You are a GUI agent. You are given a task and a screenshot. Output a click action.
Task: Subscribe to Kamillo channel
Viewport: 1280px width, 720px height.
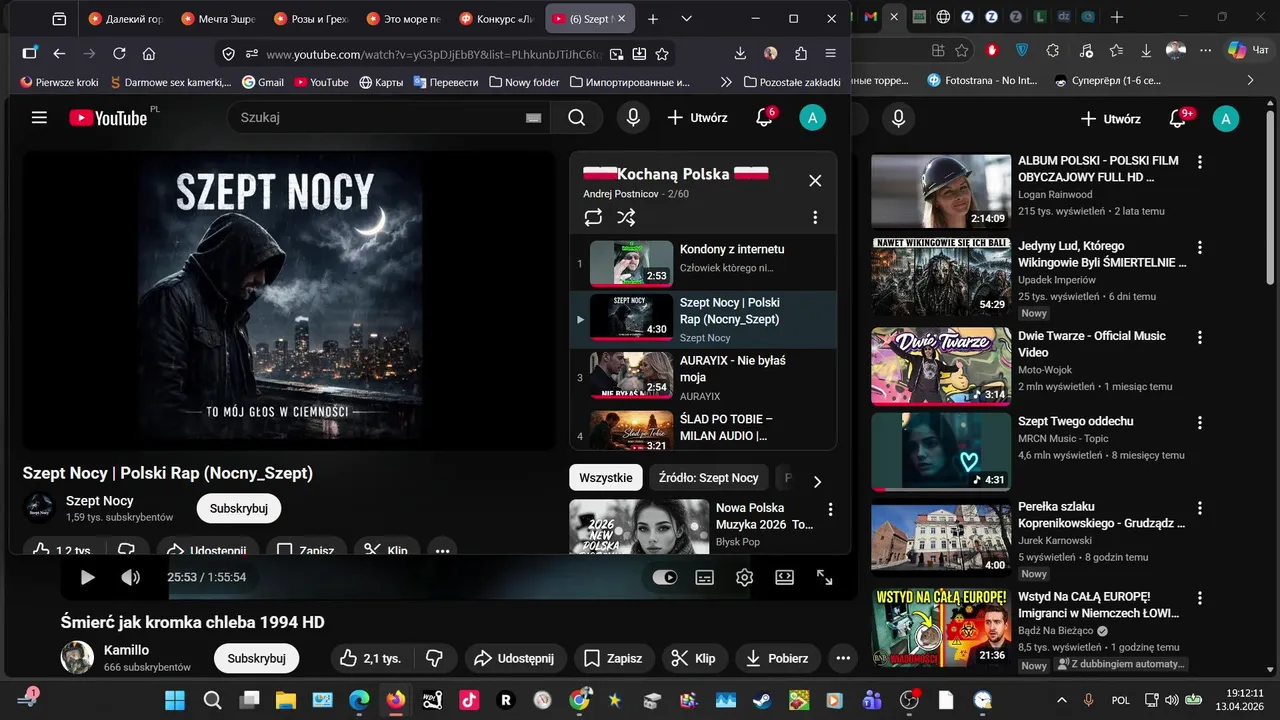pyautogui.click(x=256, y=658)
